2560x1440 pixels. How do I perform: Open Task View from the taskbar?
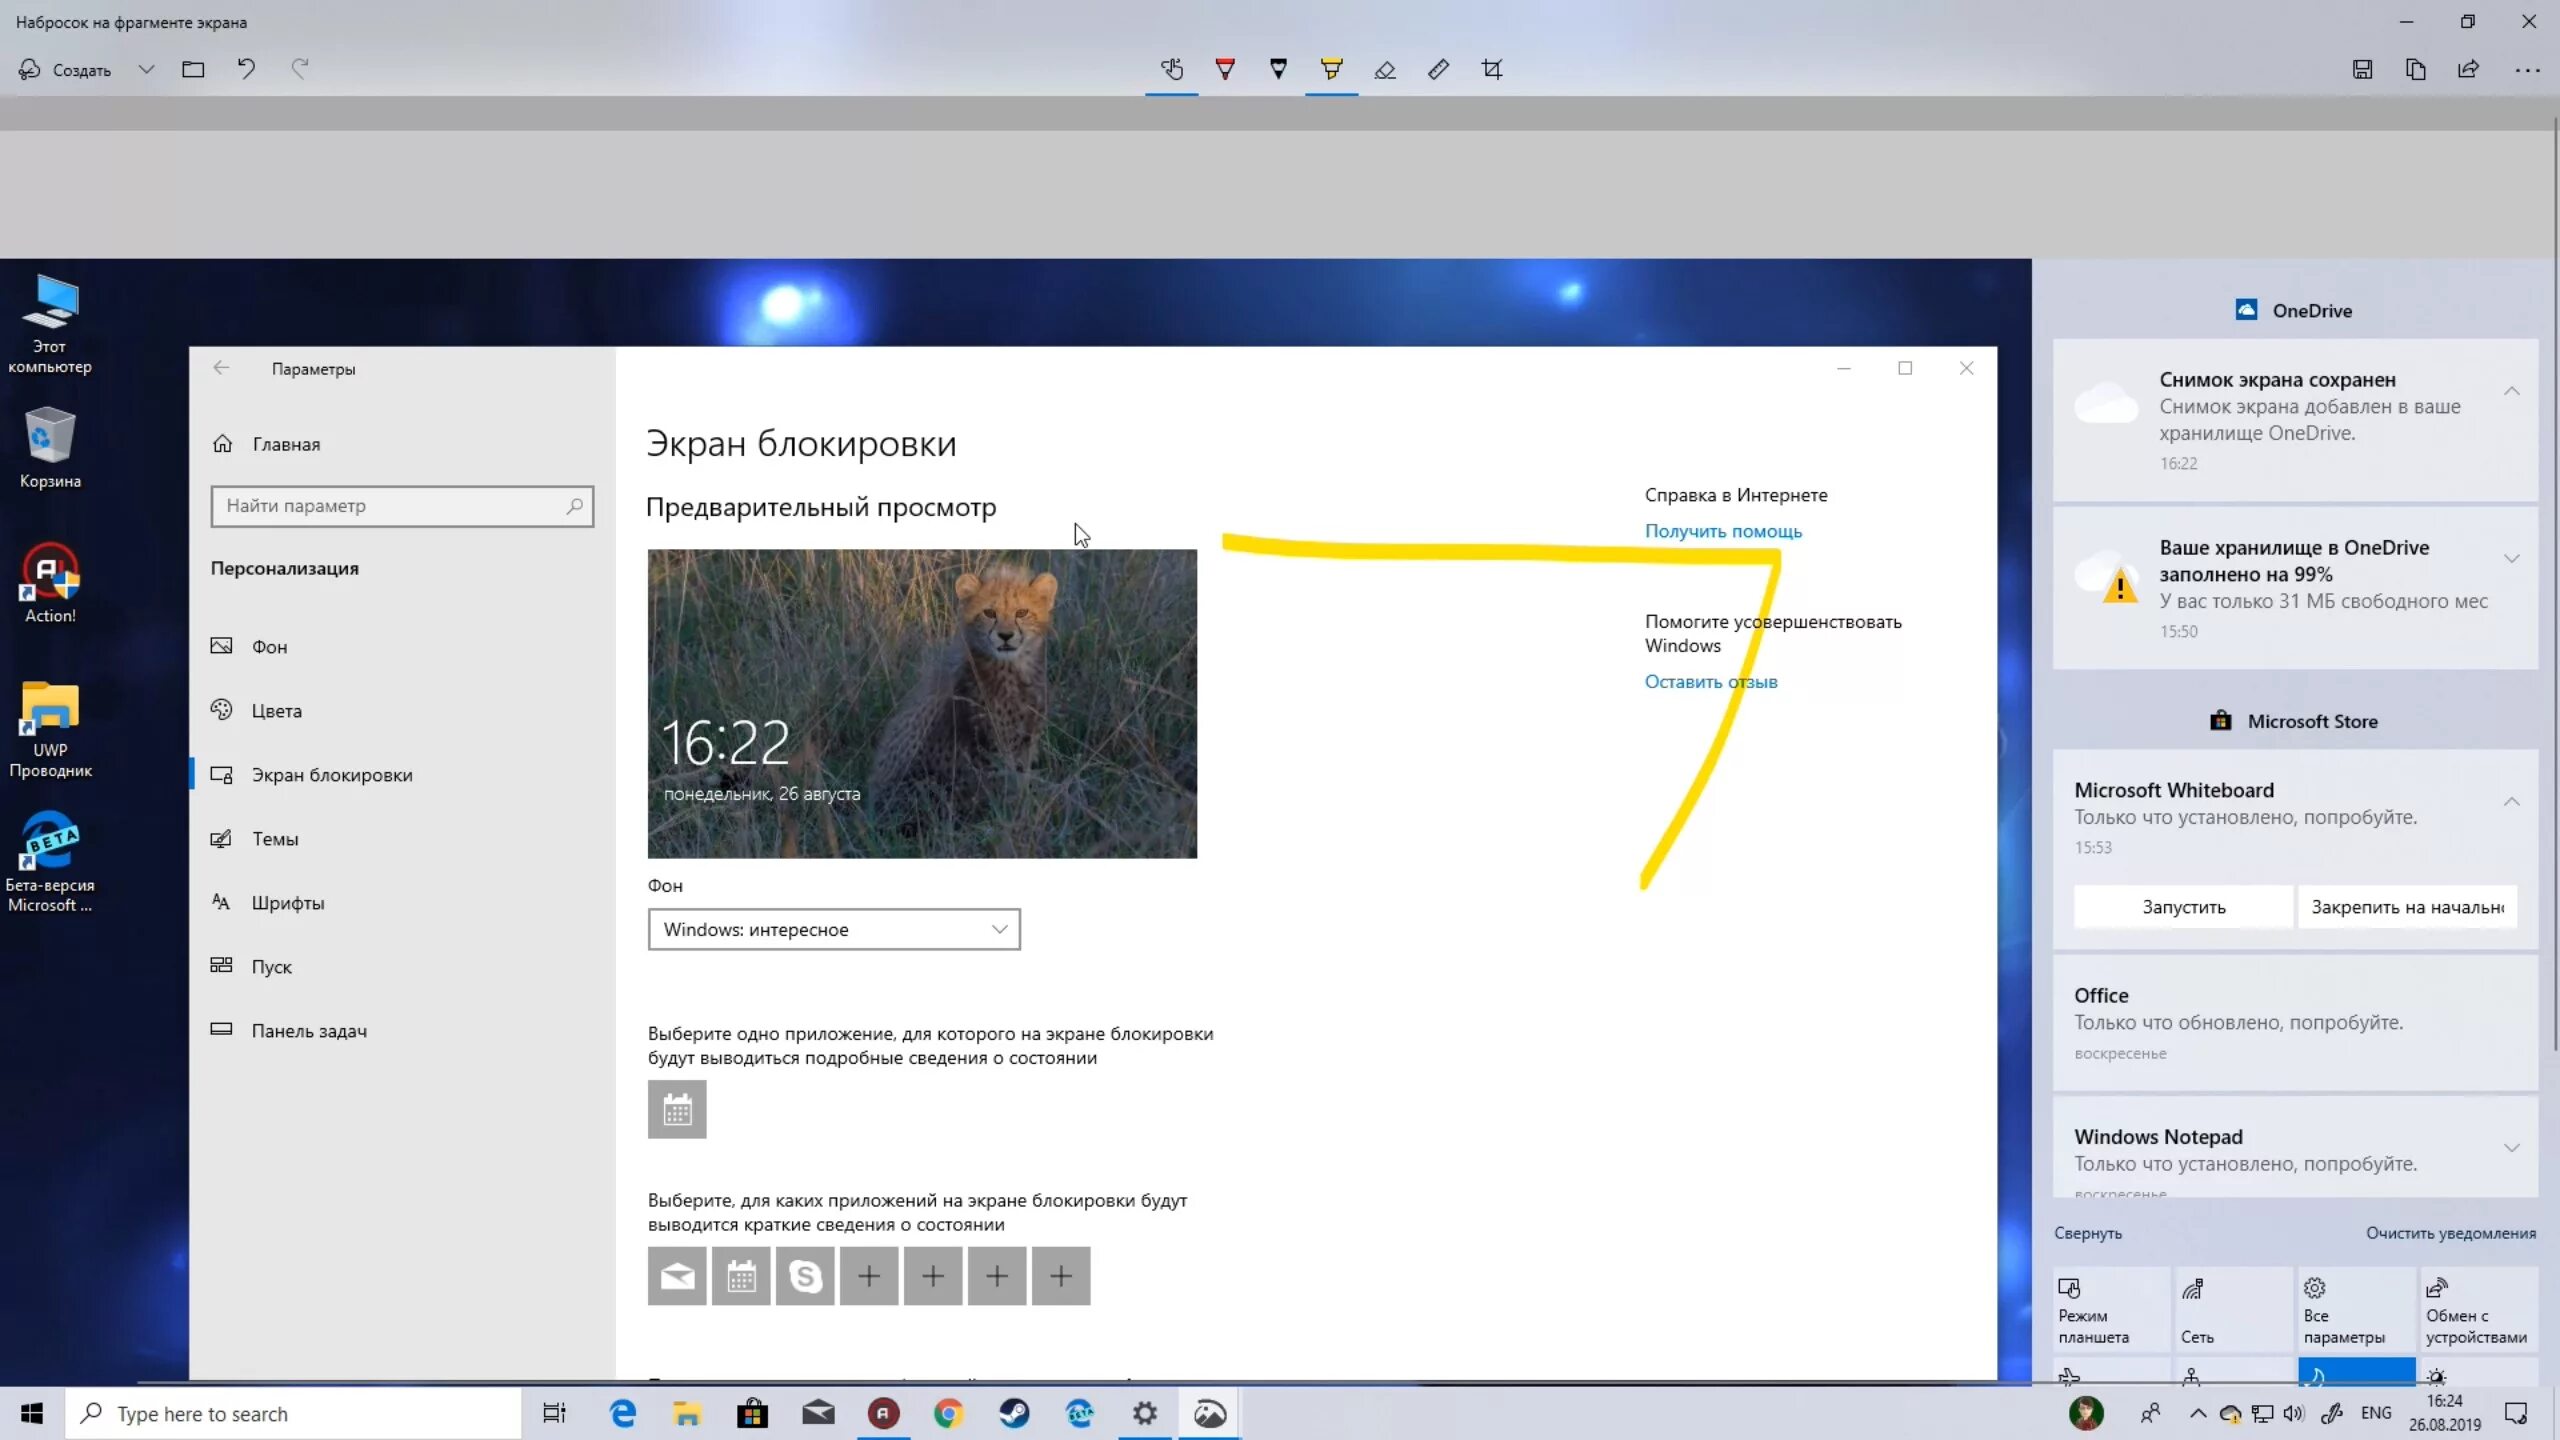(x=554, y=1413)
